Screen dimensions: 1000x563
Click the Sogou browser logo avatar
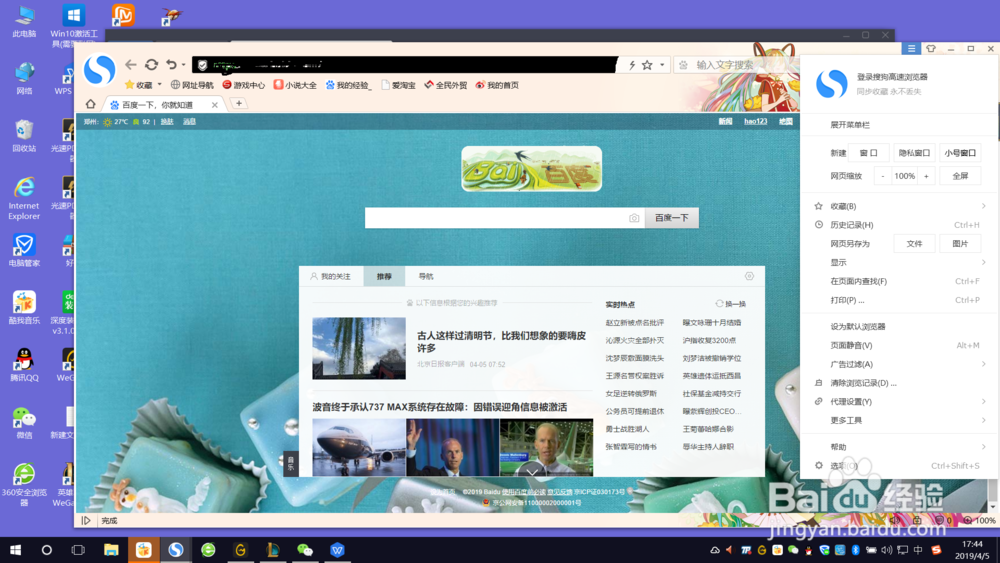pyautogui.click(x=100, y=69)
